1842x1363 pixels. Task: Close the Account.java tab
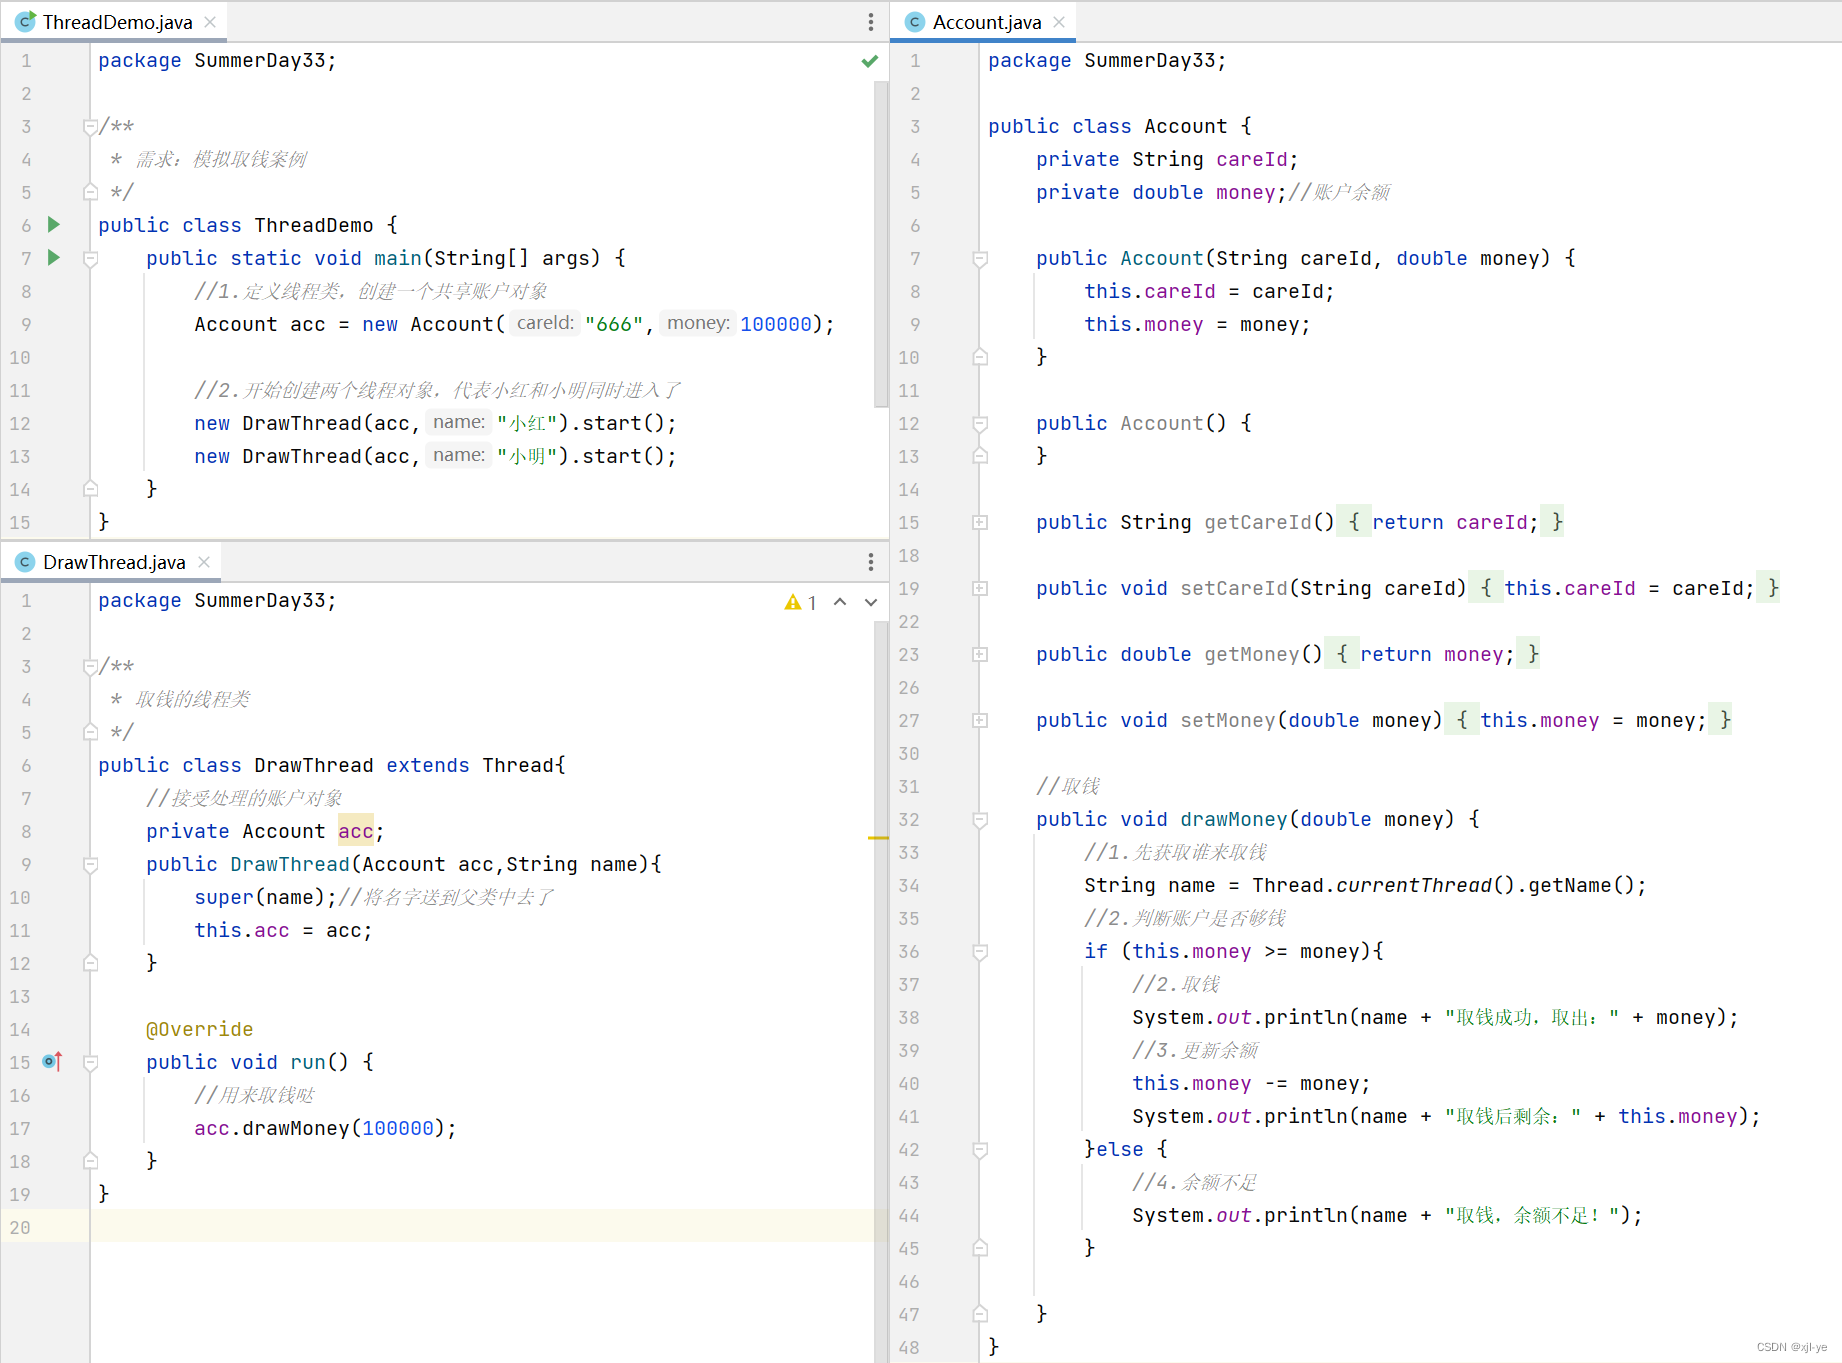click(1059, 22)
